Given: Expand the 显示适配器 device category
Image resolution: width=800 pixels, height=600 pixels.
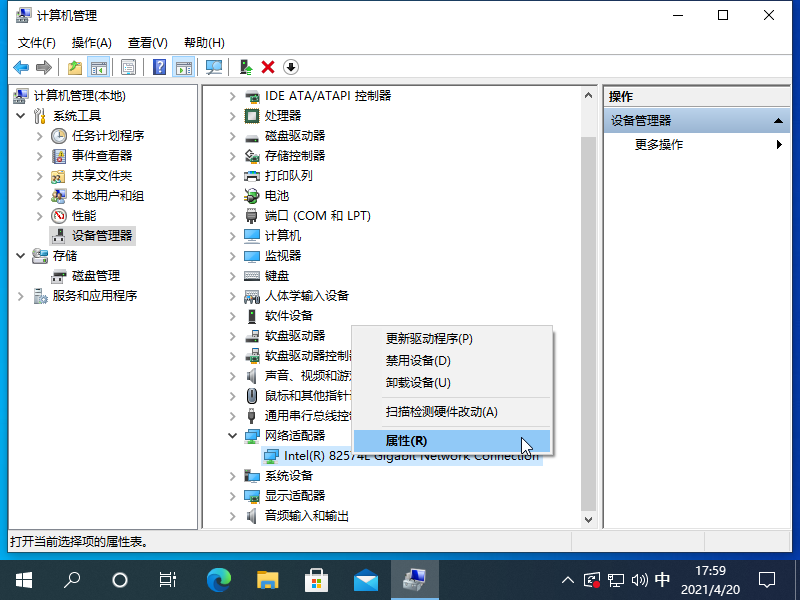Looking at the screenshot, I should pyautogui.click(x=233, y=496).
